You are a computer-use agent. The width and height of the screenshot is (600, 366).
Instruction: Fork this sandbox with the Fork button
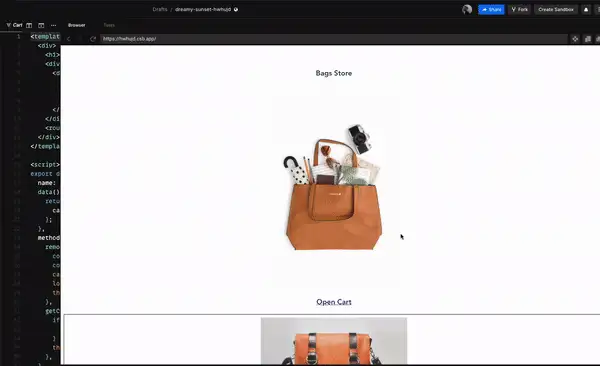(519, 10)
